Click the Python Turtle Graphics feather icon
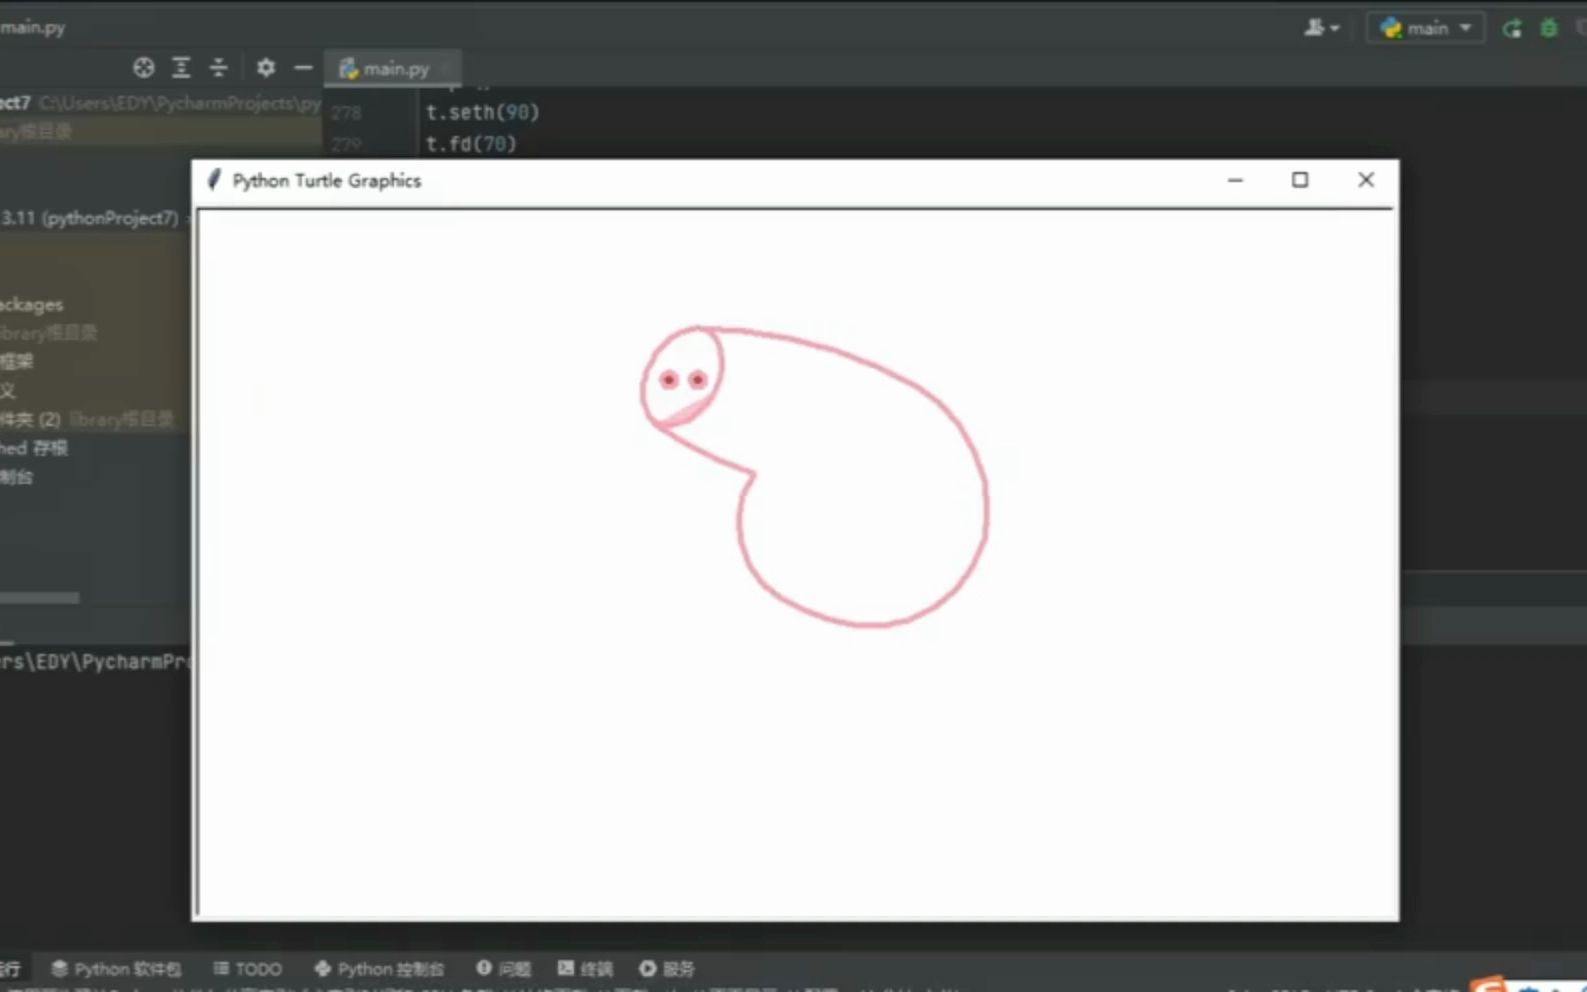Viewport: 1587px width, 992px height. (x=213, y=180)
